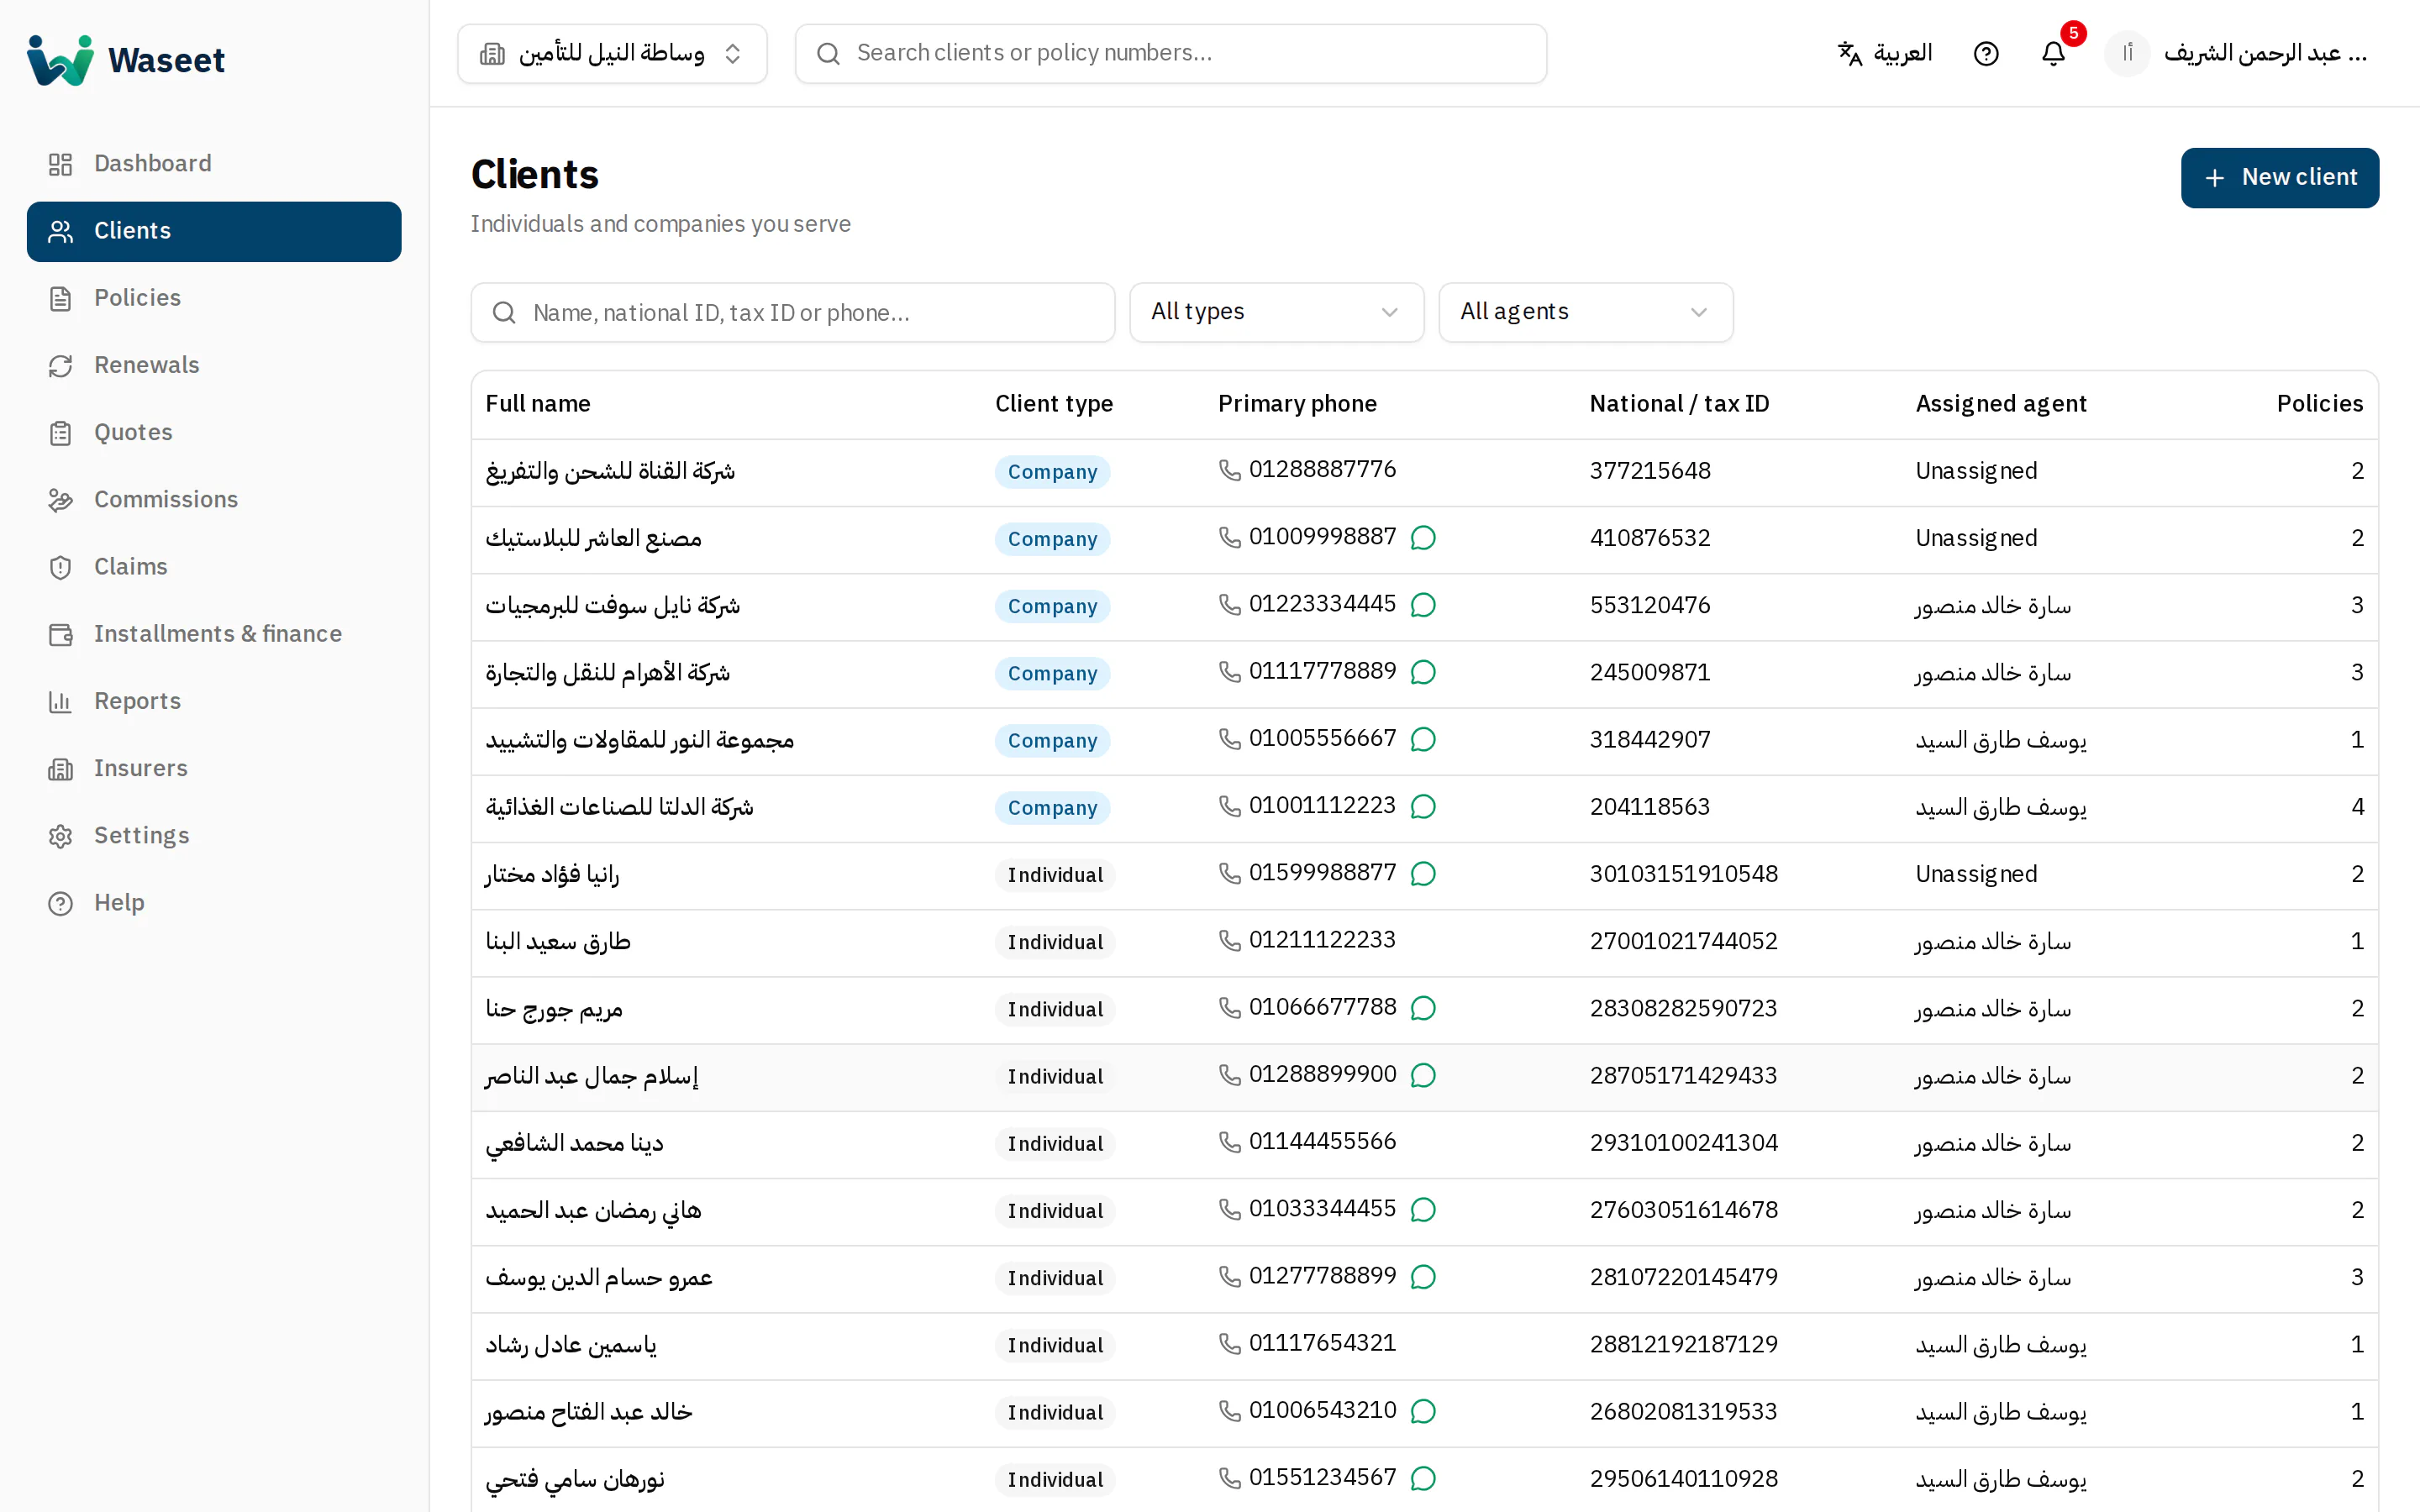Expand the All types filter
2420x1512 pixels.
[1276, 312]
